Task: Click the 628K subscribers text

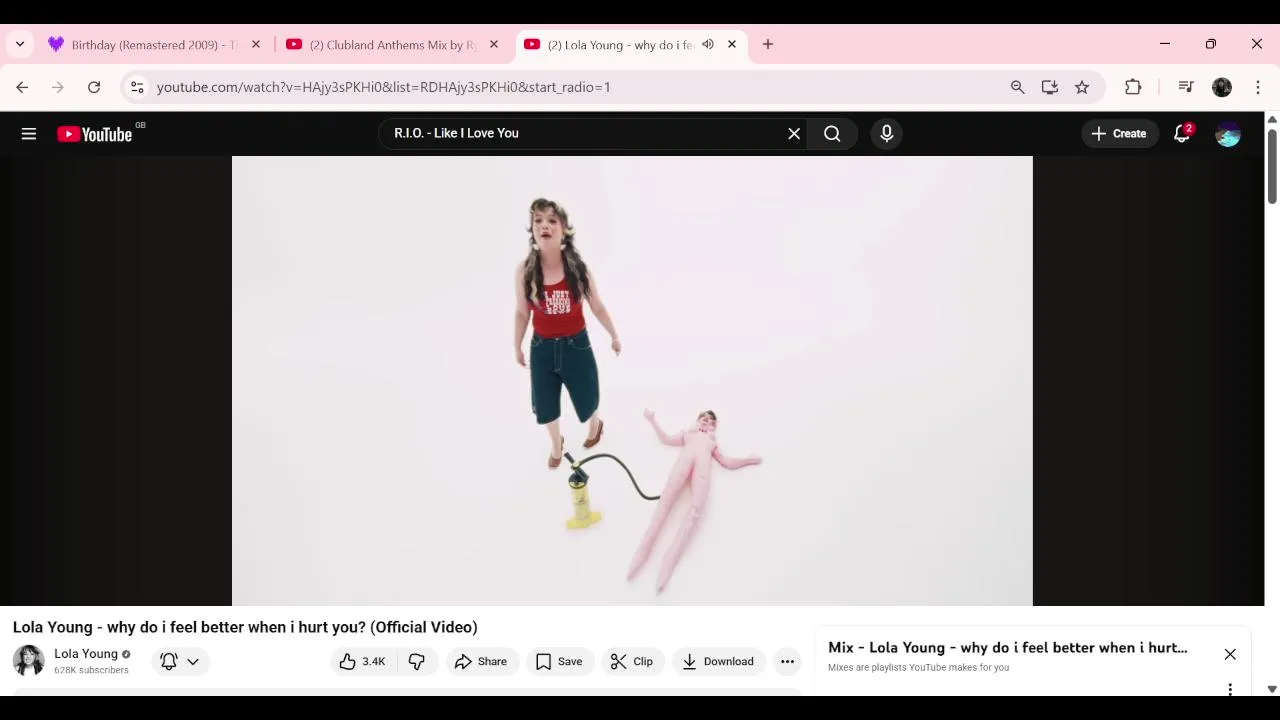Action: pyautogui.click(x=91, y=670)
